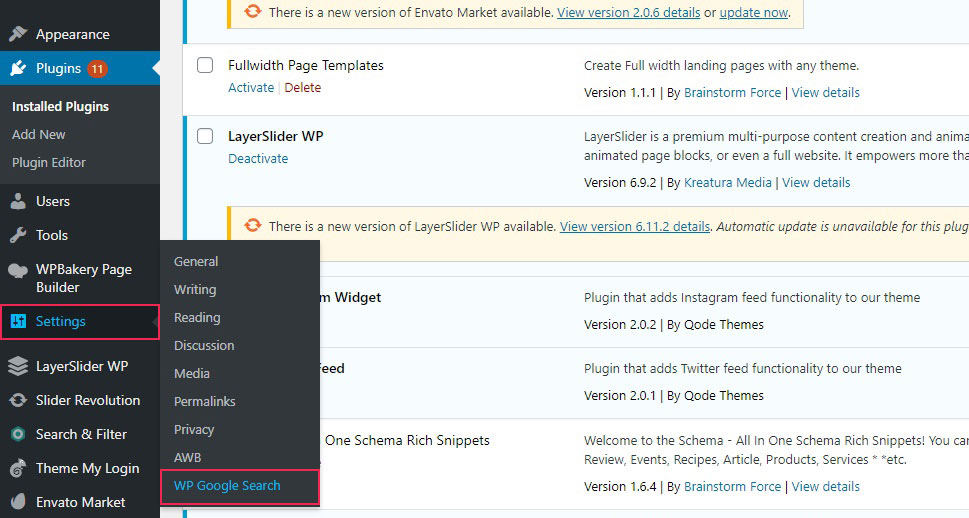
Task: Click the Plugins plug icon
Action: [x=18, y=68]
